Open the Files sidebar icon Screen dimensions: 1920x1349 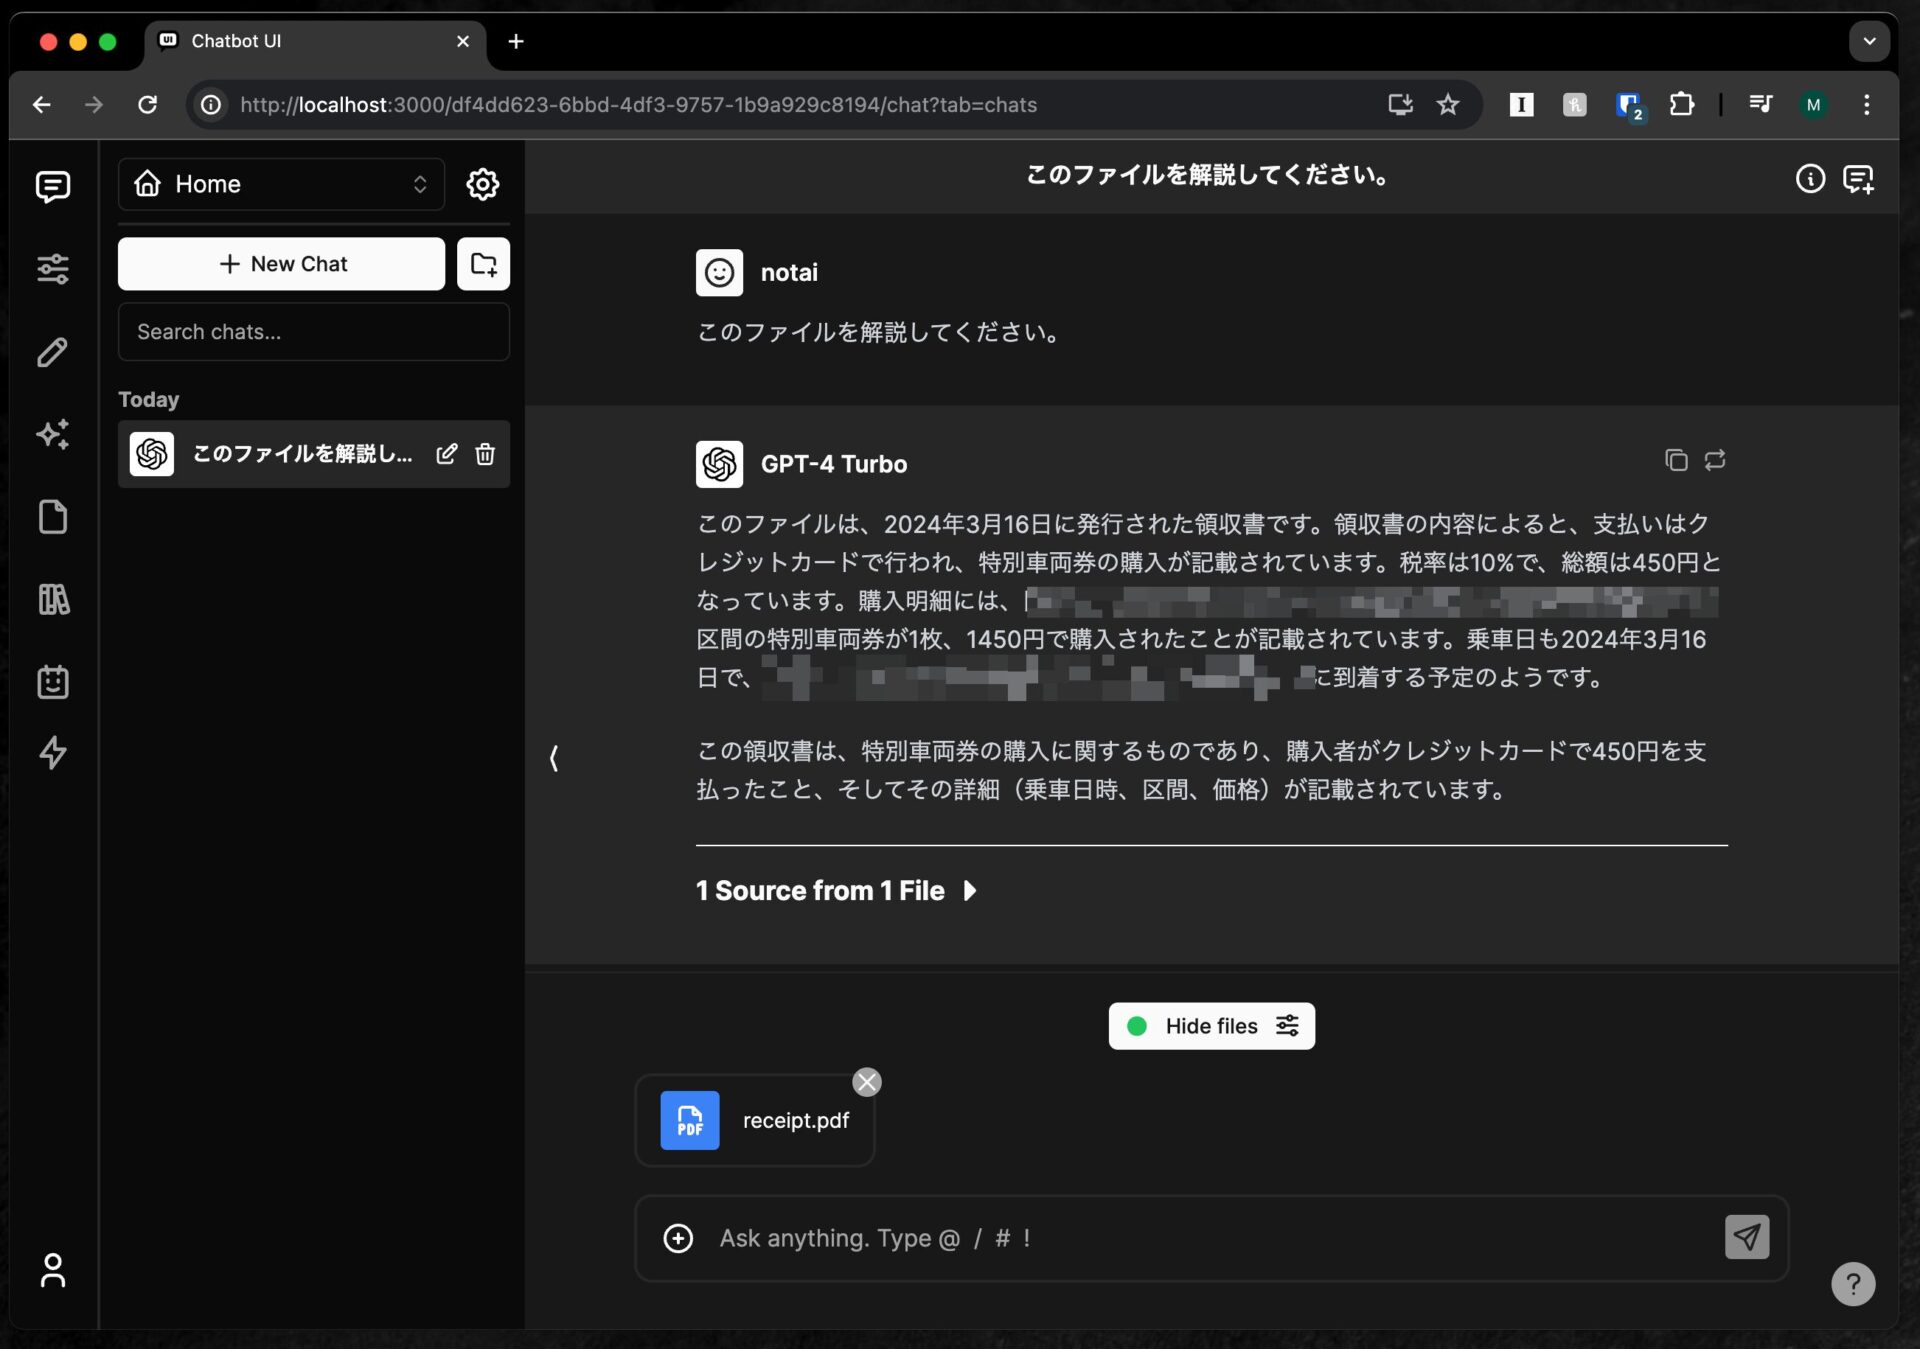tap(52, 517)
